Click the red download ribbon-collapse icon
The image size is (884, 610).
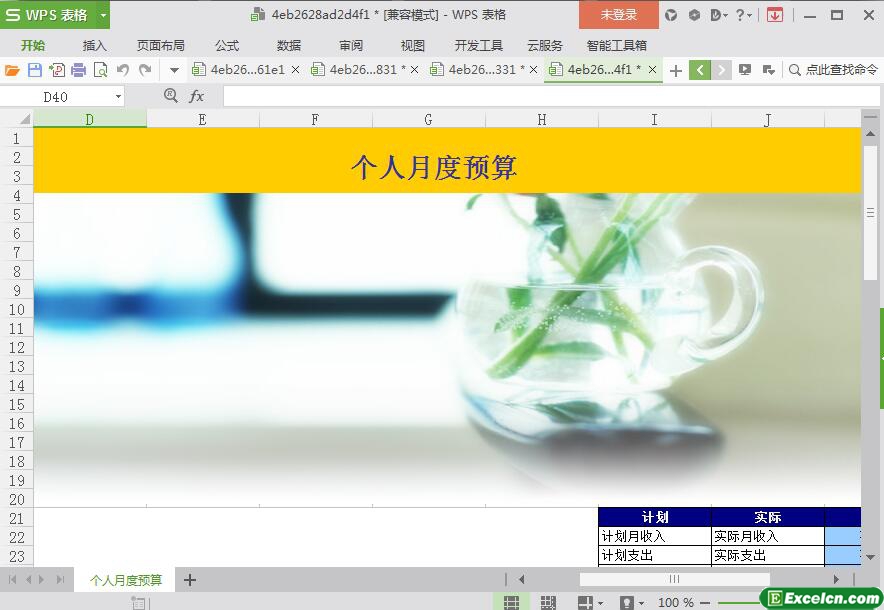tap(775, 15)
